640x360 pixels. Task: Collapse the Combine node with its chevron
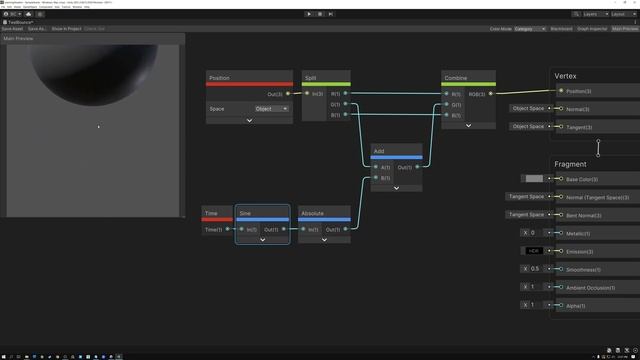point(469,126)
